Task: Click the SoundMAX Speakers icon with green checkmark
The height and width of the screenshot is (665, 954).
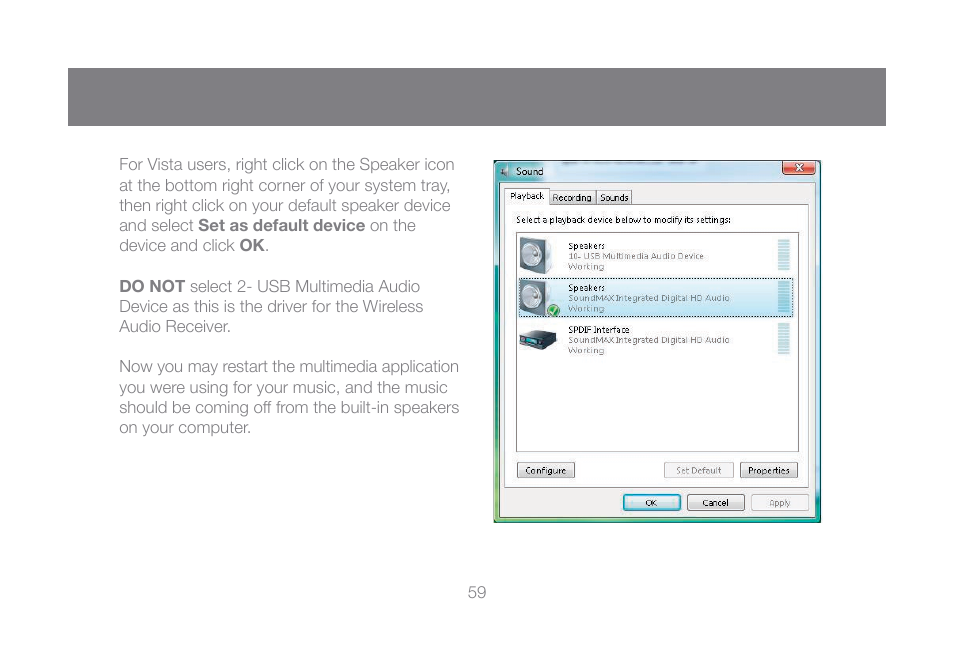Action: 539,298
